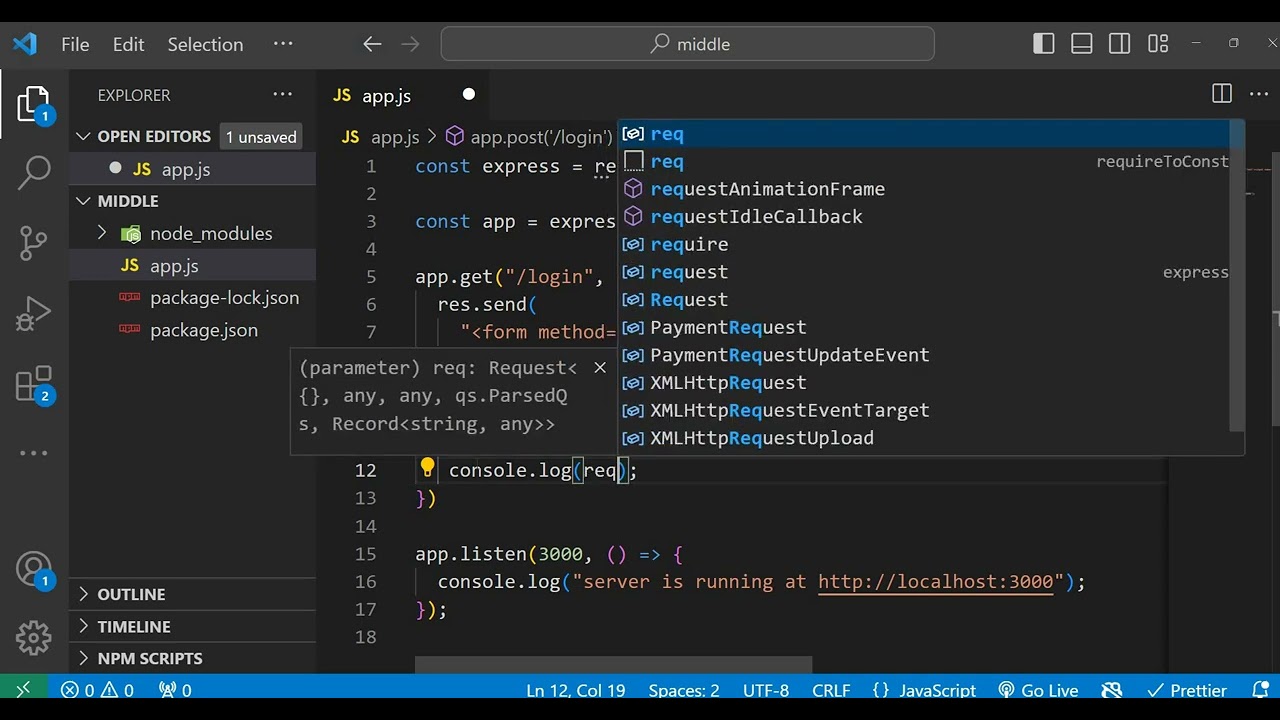Open the Search view icon
Image resolution: width=1280 pixels, height=720 pixels.
coord(34,172)
